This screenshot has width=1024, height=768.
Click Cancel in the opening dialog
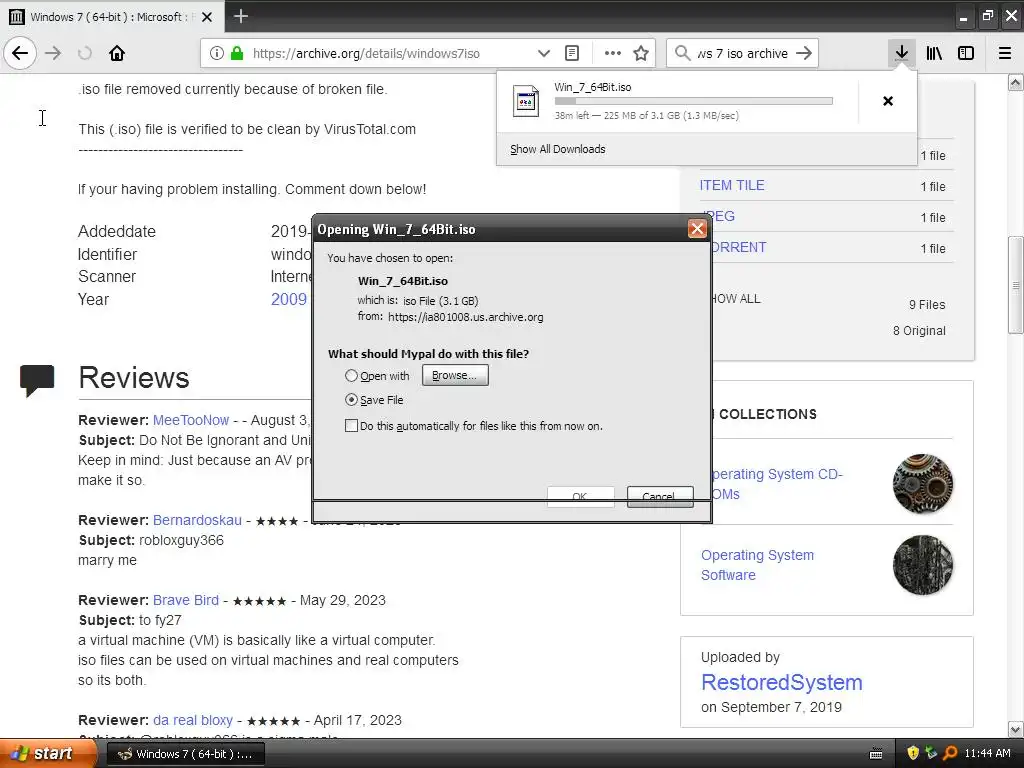(660, 496)
